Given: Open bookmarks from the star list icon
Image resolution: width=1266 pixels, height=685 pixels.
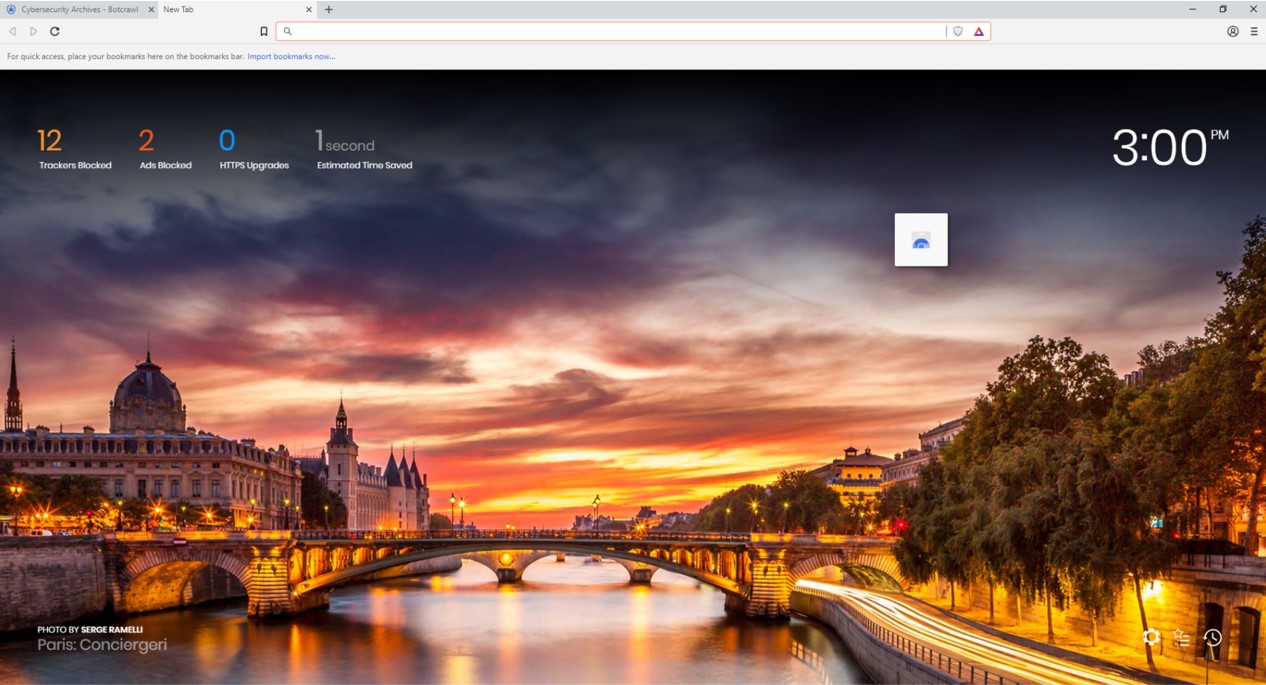Looking at the screenshot, I should [1181, 637].
